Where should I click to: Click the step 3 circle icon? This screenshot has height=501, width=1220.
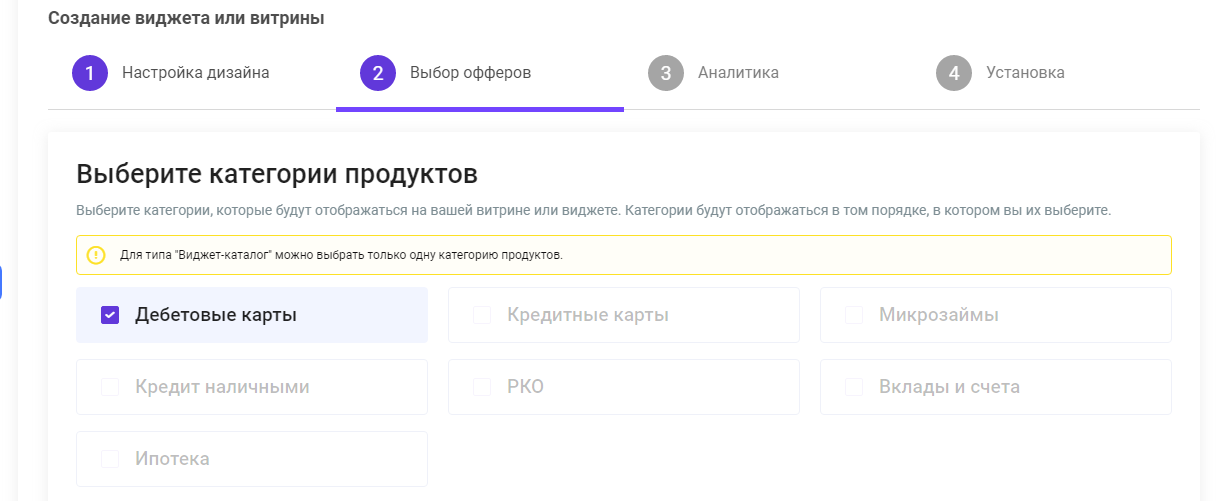pyautogui.click(x=666, y=73)
